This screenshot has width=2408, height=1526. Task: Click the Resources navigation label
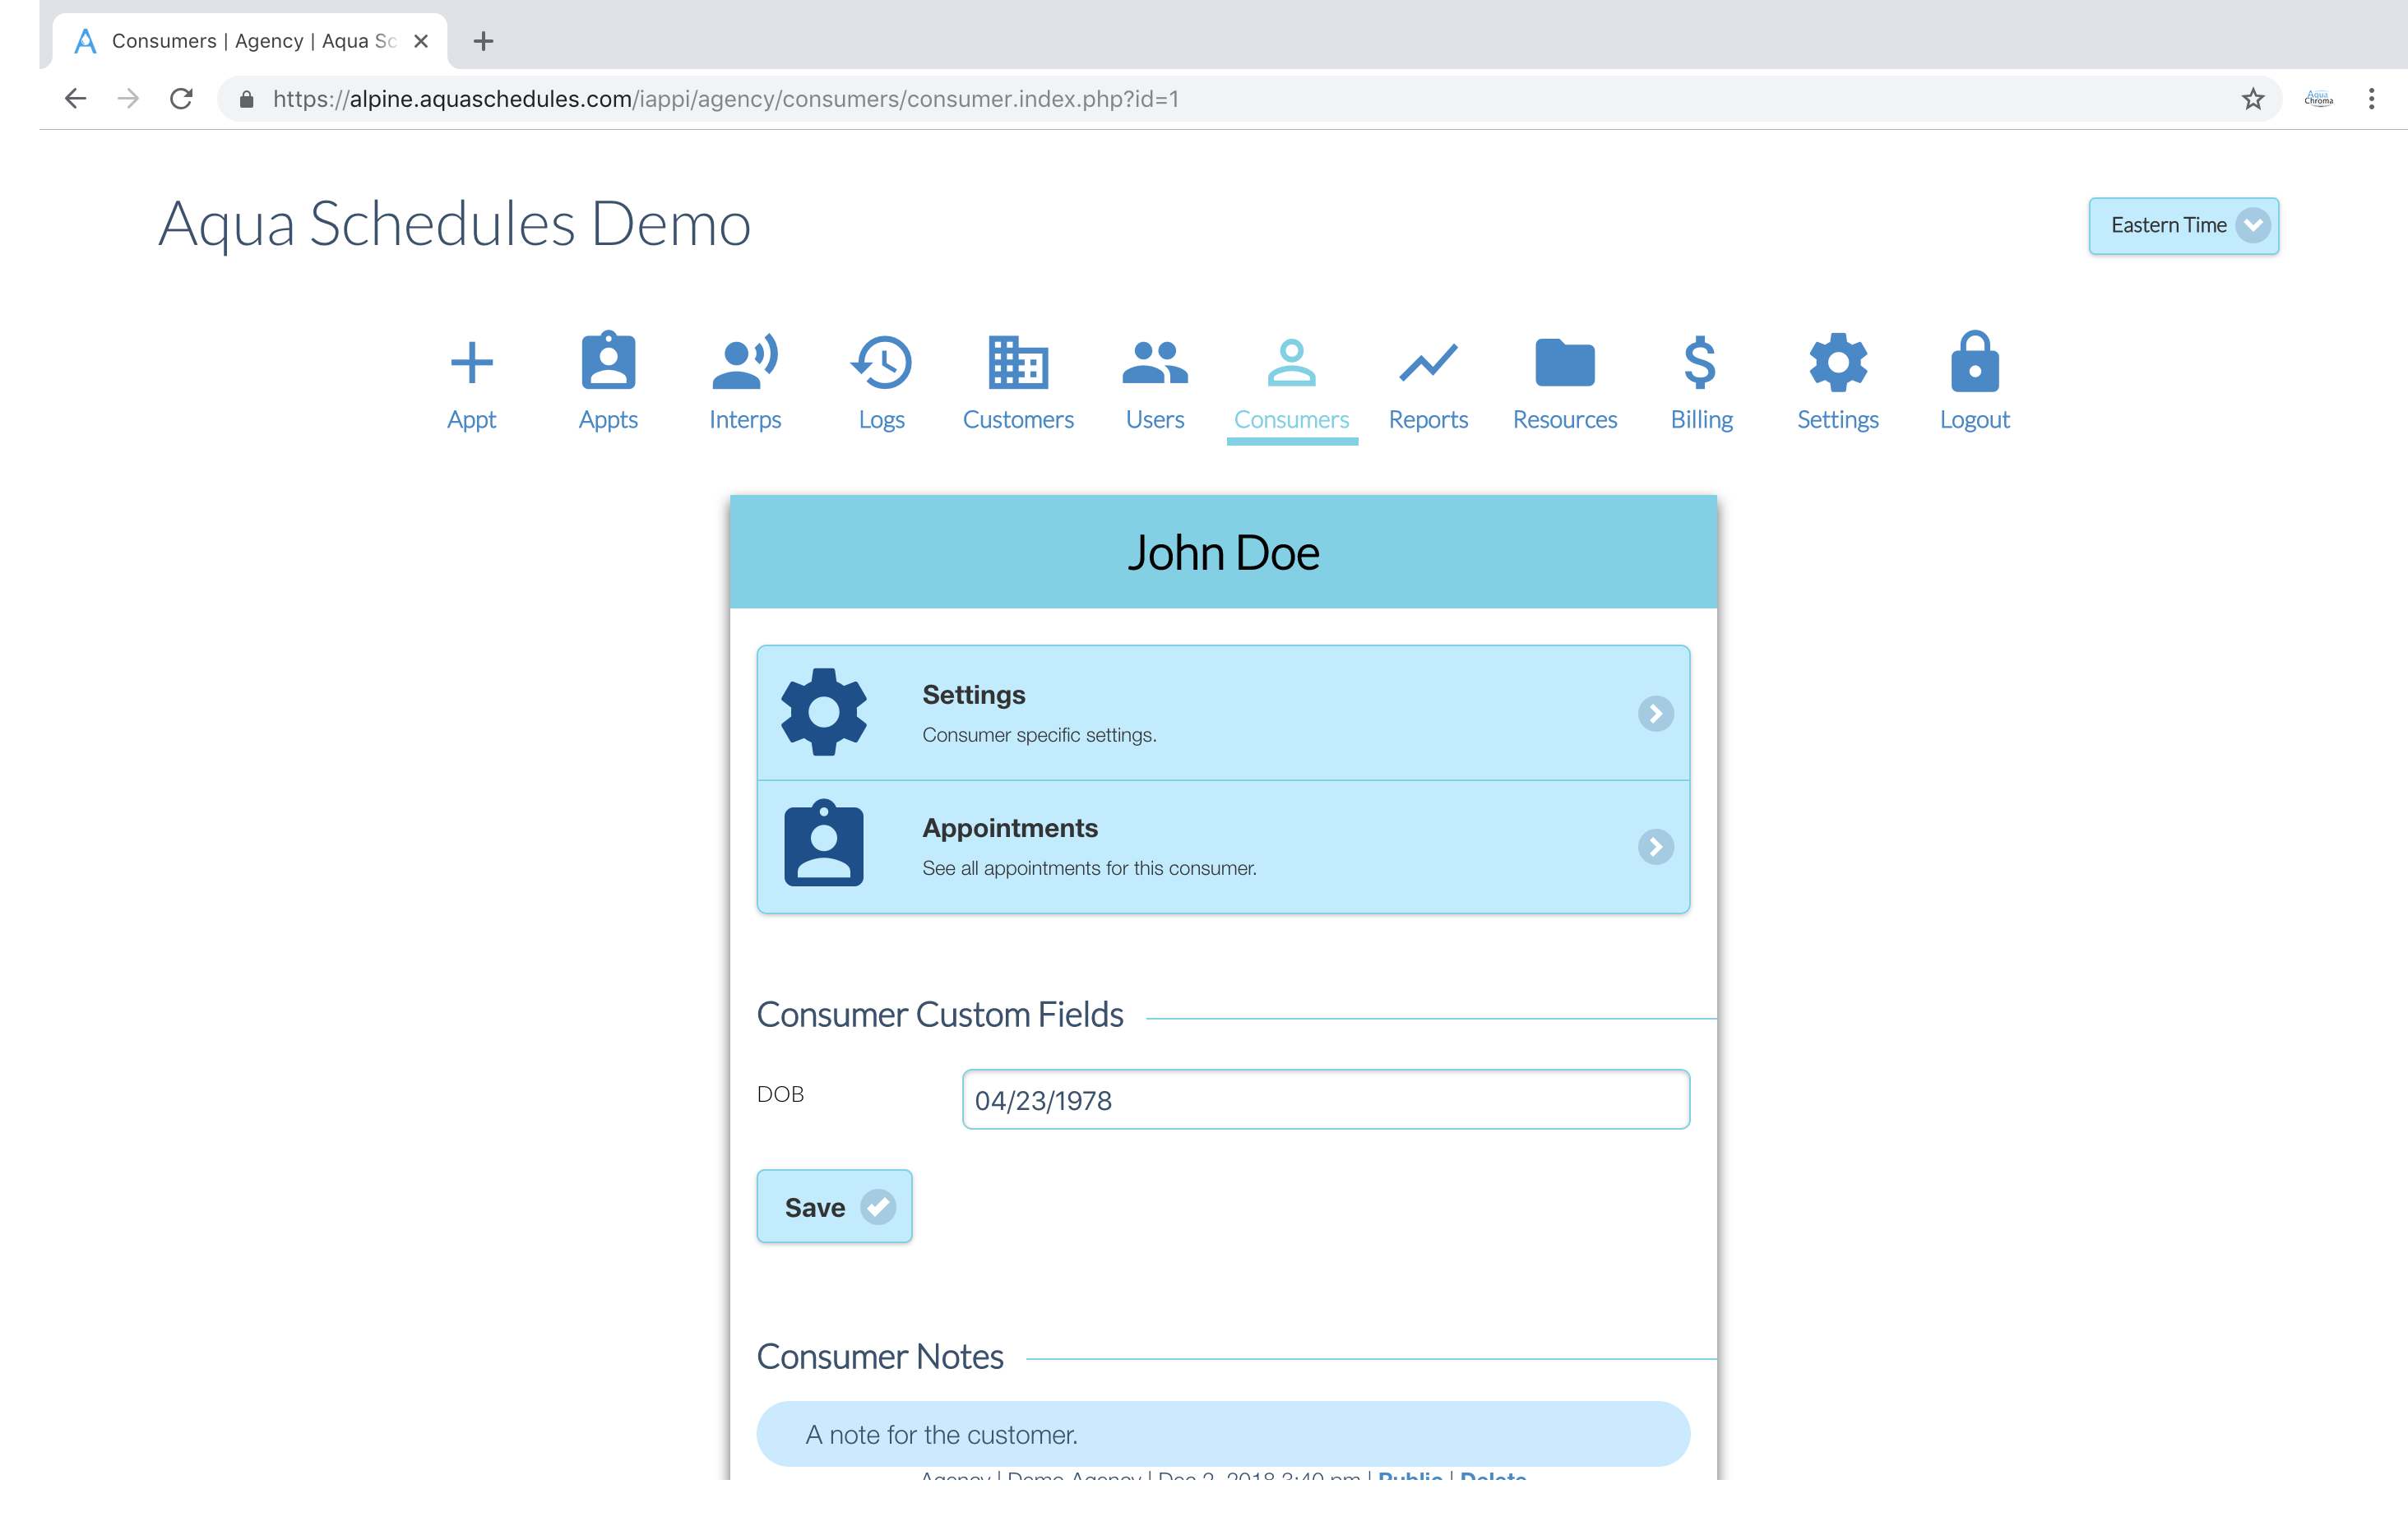click(1565, 420)
